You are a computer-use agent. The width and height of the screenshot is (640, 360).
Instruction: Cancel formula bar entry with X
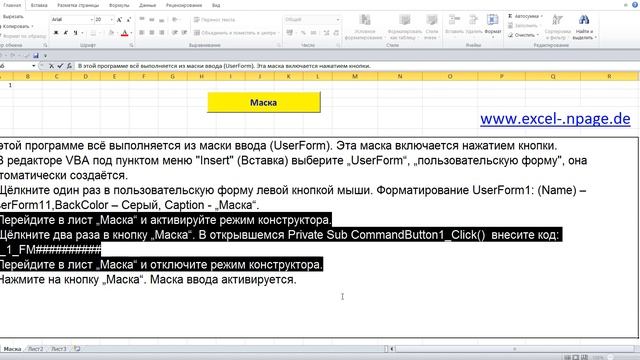click(x=51, y=66)
